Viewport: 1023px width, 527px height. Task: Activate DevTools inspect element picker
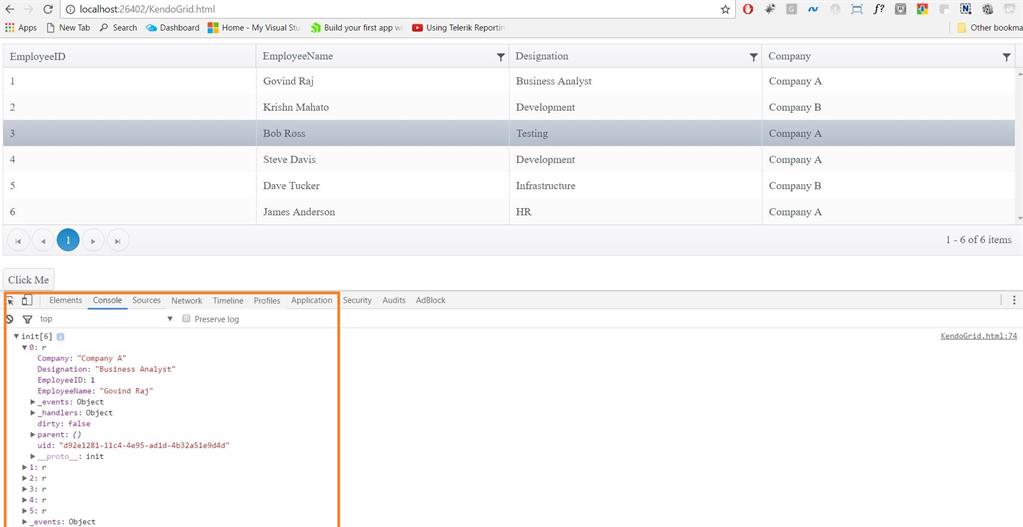coord(10,300)
